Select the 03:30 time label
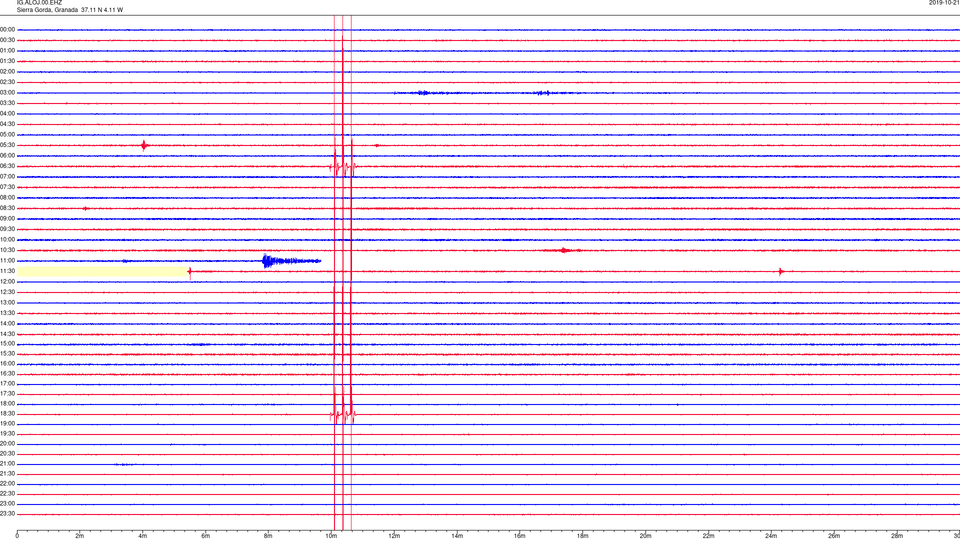Screen dimensions: 960x540 (x=7, y=103)
